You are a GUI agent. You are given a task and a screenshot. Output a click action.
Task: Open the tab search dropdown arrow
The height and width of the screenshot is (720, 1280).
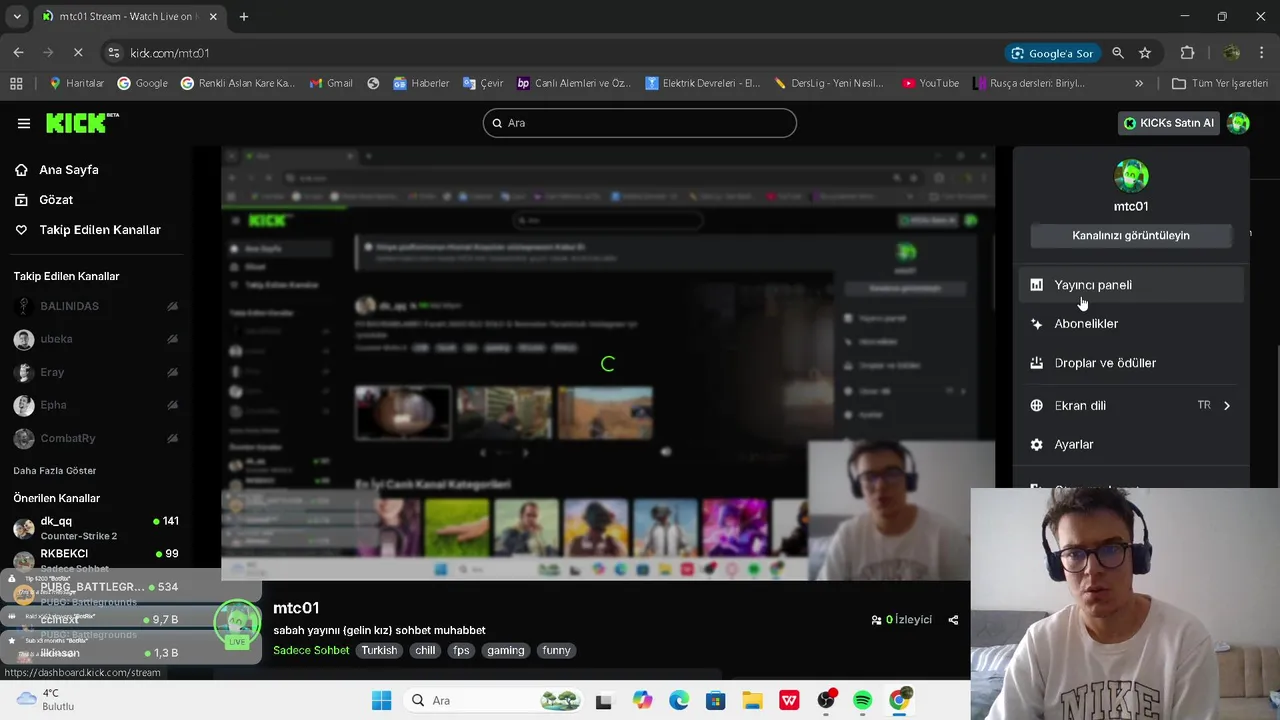pos(17,17)
